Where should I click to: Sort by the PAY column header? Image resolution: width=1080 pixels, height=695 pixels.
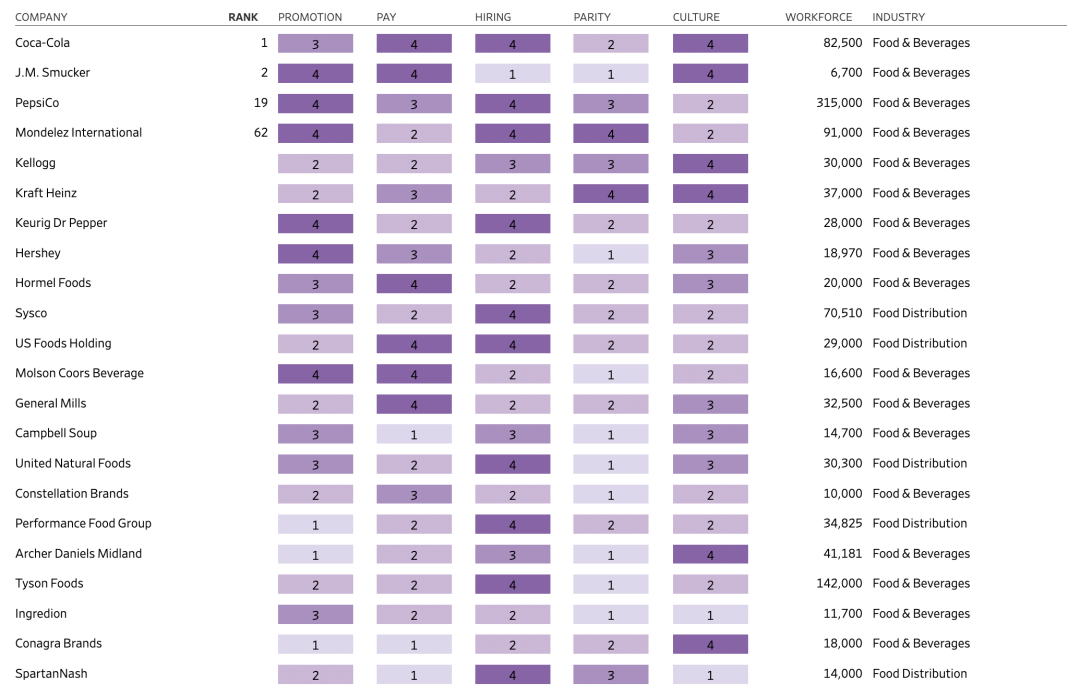(x=386, y=17)
